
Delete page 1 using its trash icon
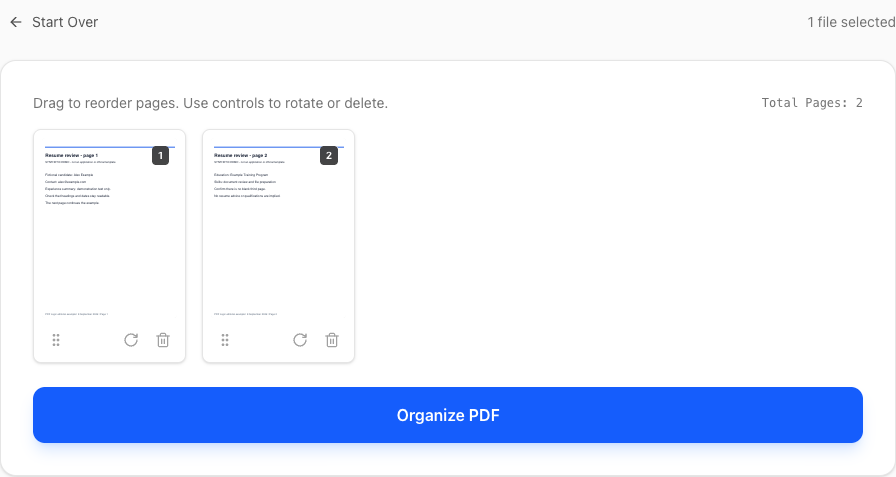click(163, 340)
